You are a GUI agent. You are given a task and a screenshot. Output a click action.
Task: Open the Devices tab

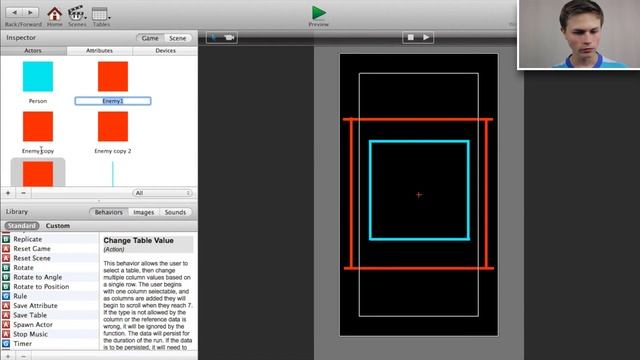click(165, 51)
